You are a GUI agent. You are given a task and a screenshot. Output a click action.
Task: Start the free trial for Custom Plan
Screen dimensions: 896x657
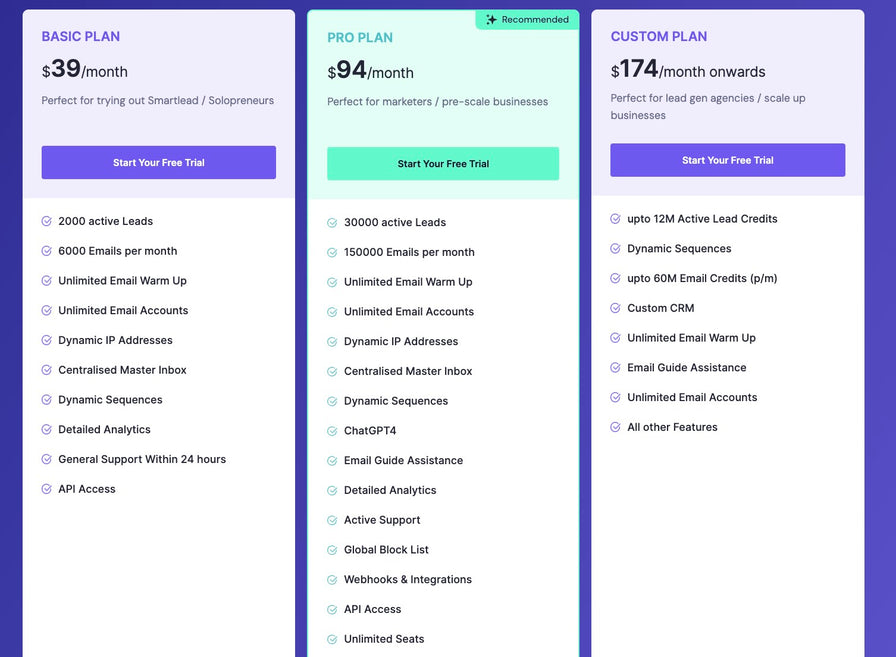728,160
